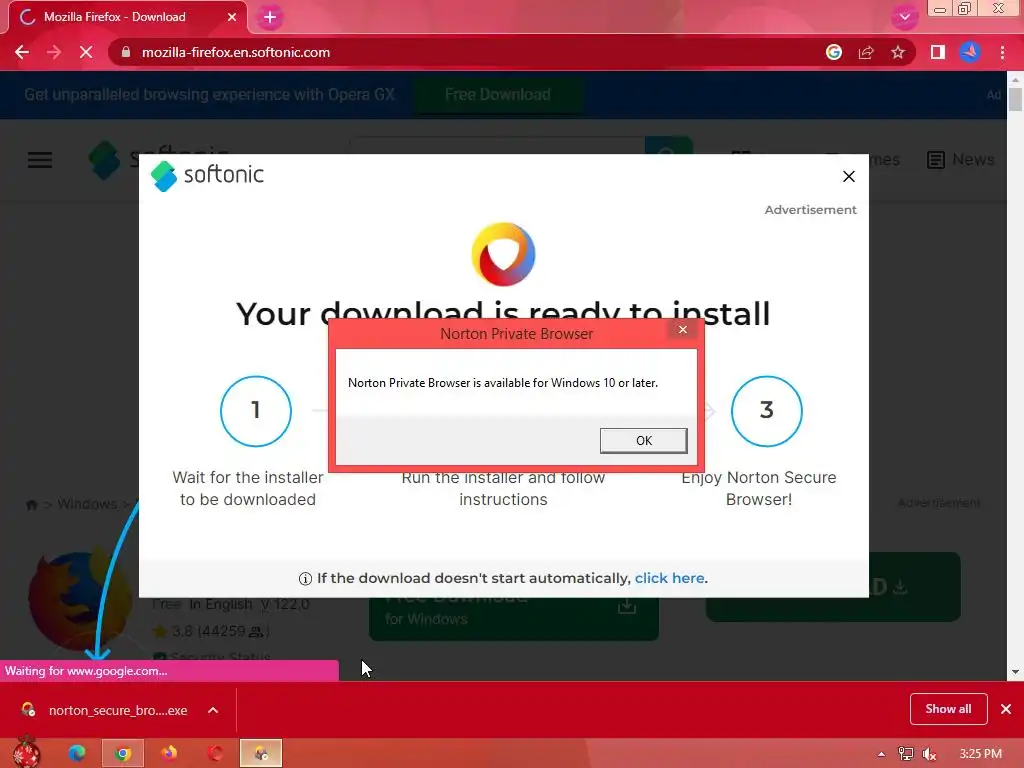The image size is (1024, 768).
Task: Click Show all downloads
Action: point(948,709)
